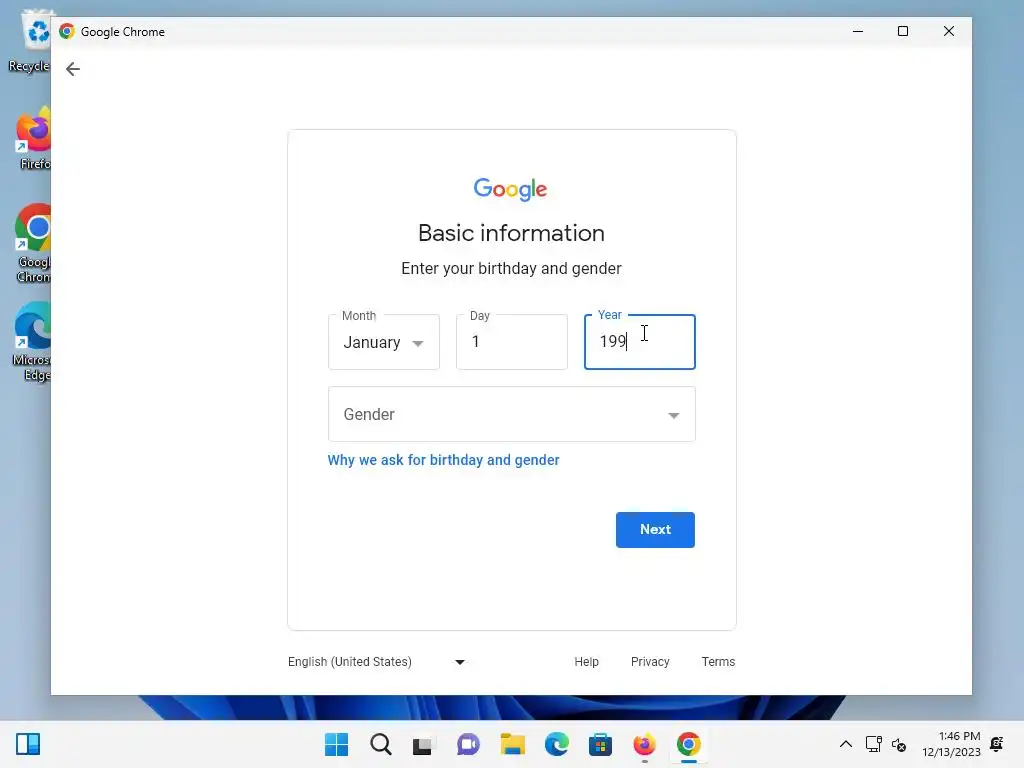Minimize the Google Chrome window
1024x768 pixels.
pyautogui.click(x=858, y=31)
